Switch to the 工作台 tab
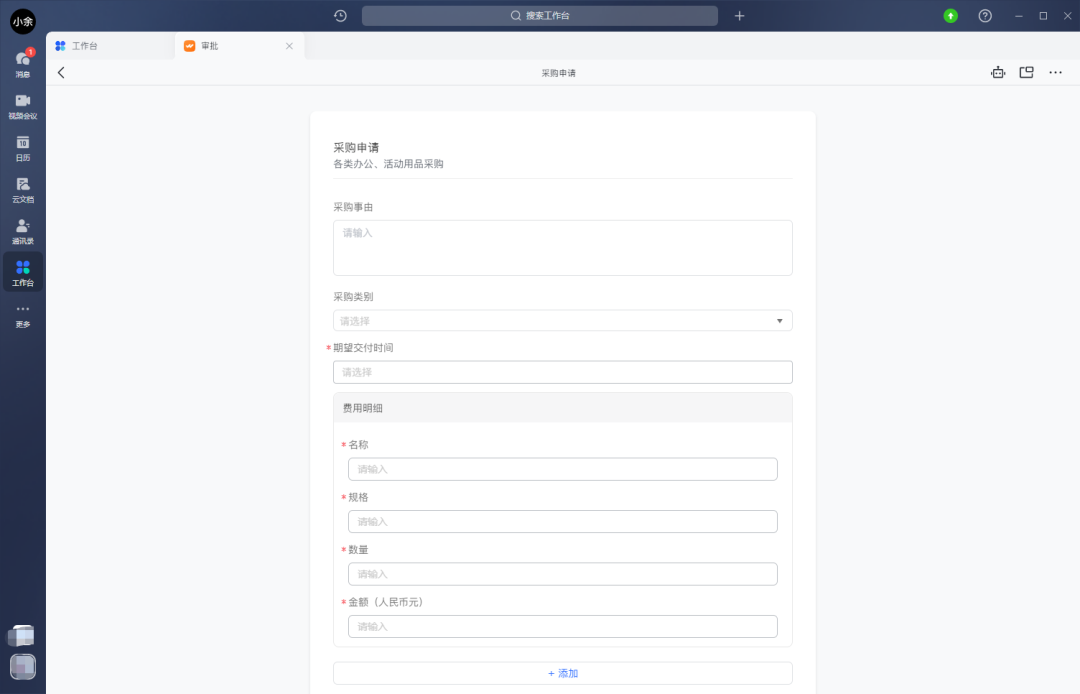This screenshot has height=694, width=1080. pyautogui.click(x=85, y=46)
